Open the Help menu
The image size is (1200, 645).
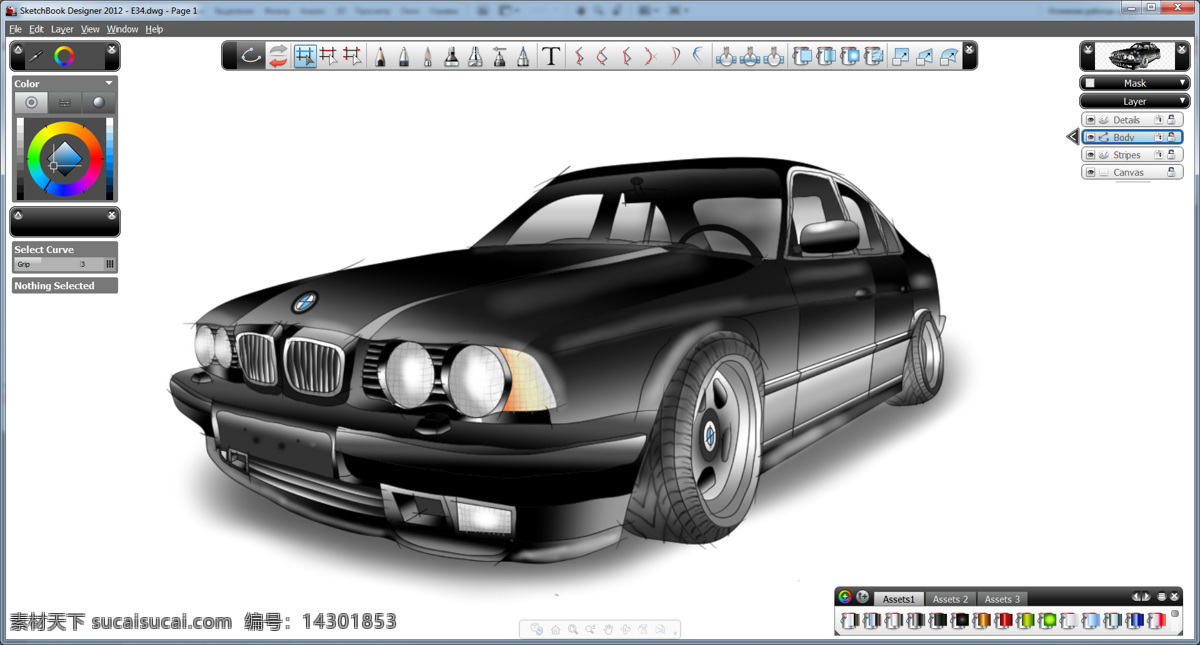coord(154,29)
